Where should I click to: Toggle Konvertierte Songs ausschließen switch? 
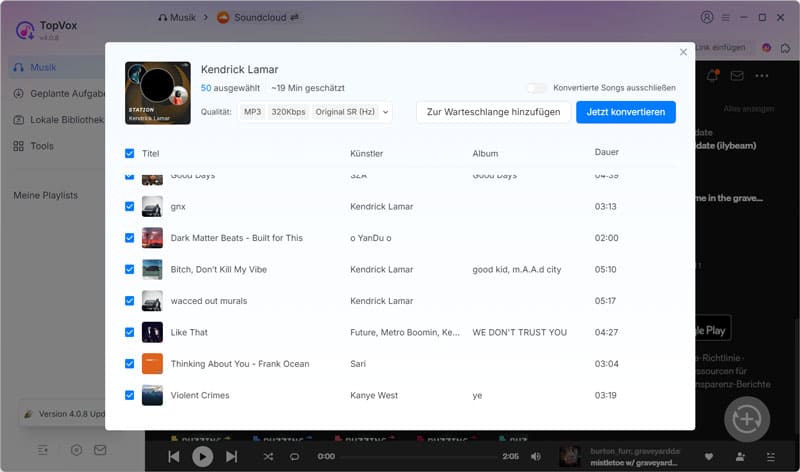coord(536,88)
